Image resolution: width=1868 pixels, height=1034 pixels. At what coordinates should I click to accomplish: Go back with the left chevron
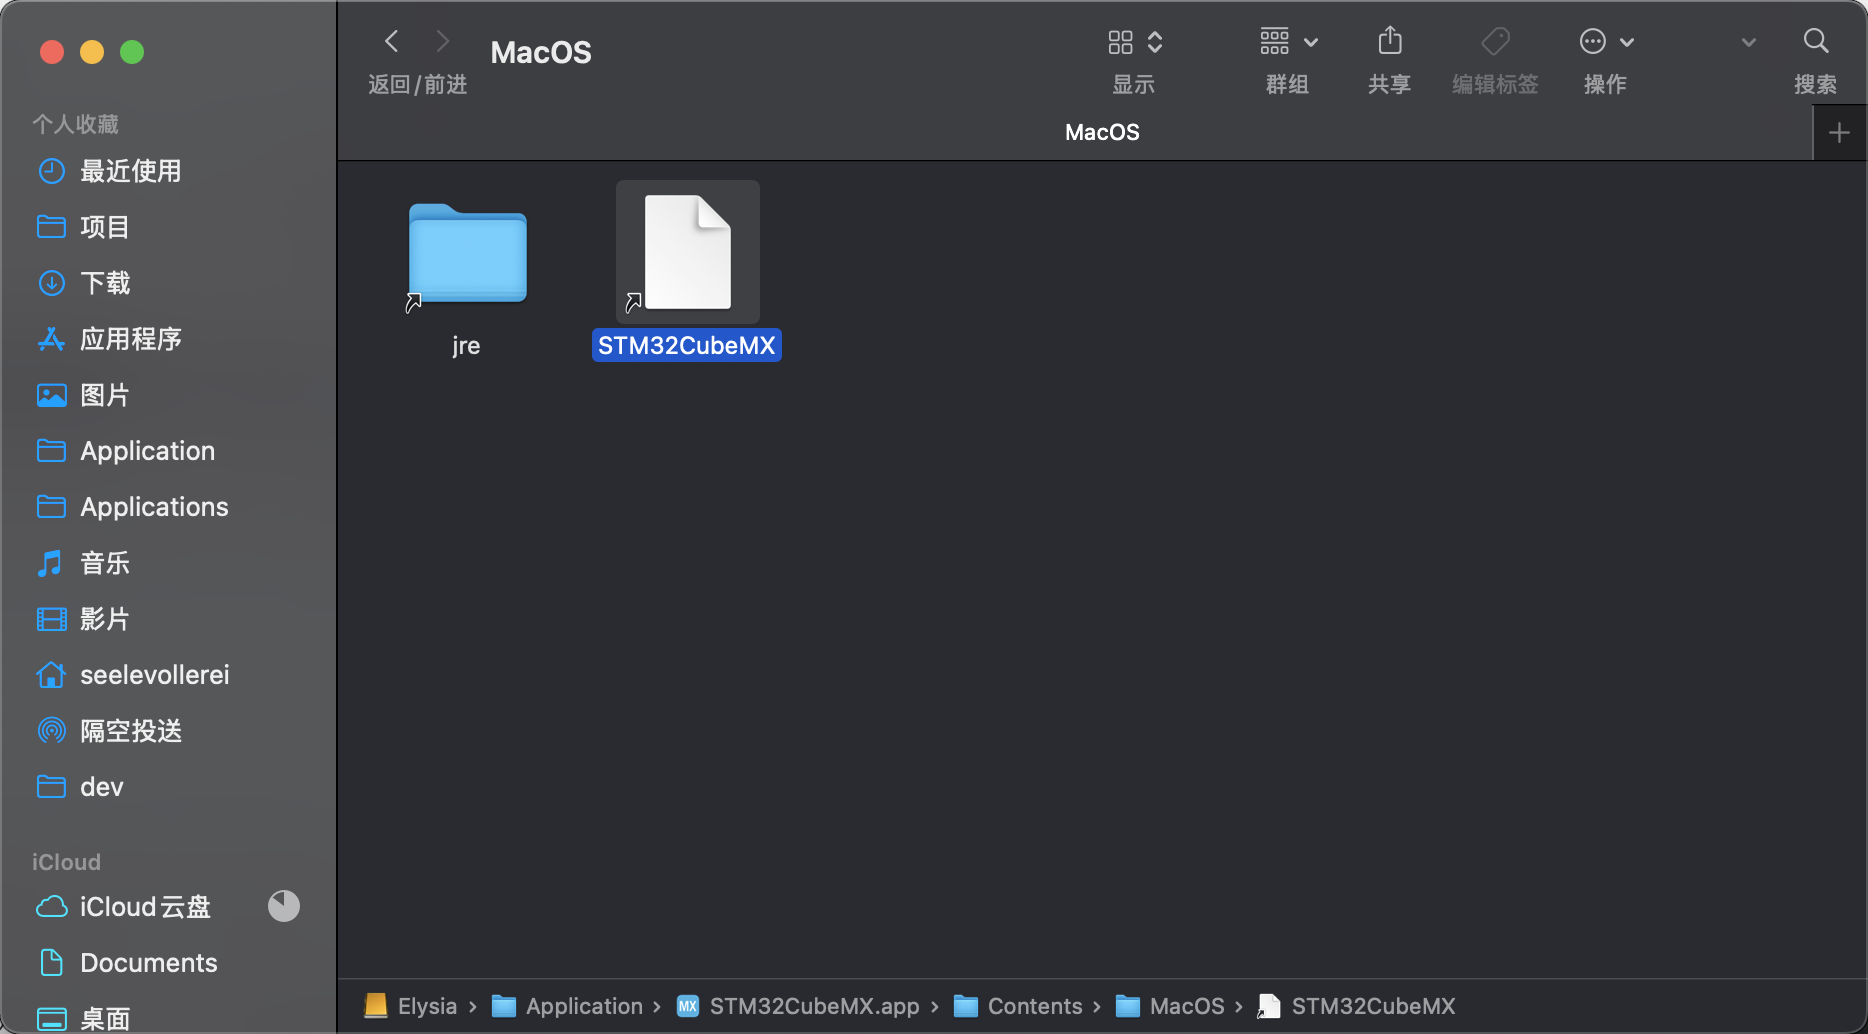click(392, 42)
